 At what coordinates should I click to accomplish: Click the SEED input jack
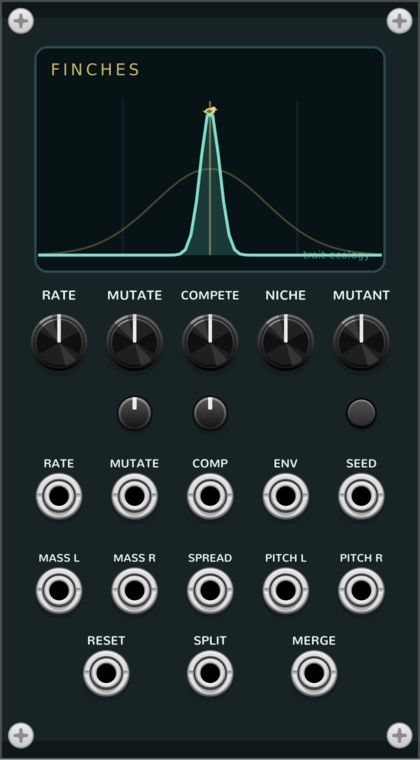[x=361, y=496]
